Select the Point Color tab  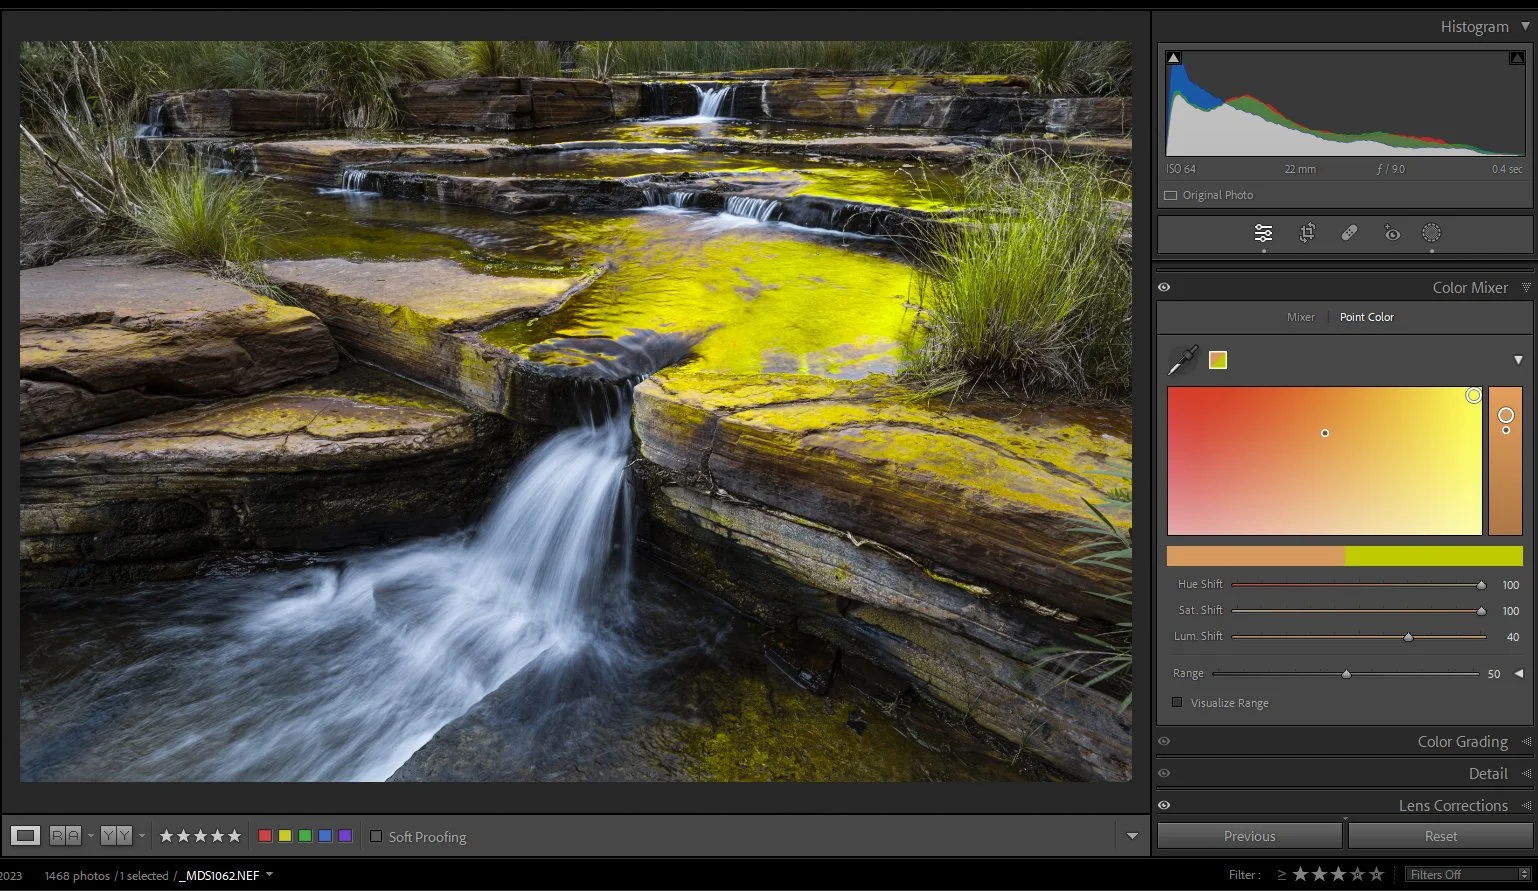coord(1366,317)
